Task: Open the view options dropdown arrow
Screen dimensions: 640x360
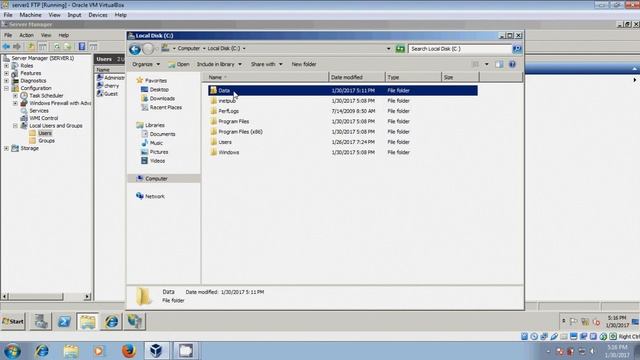Action: (x=487, y=64)
